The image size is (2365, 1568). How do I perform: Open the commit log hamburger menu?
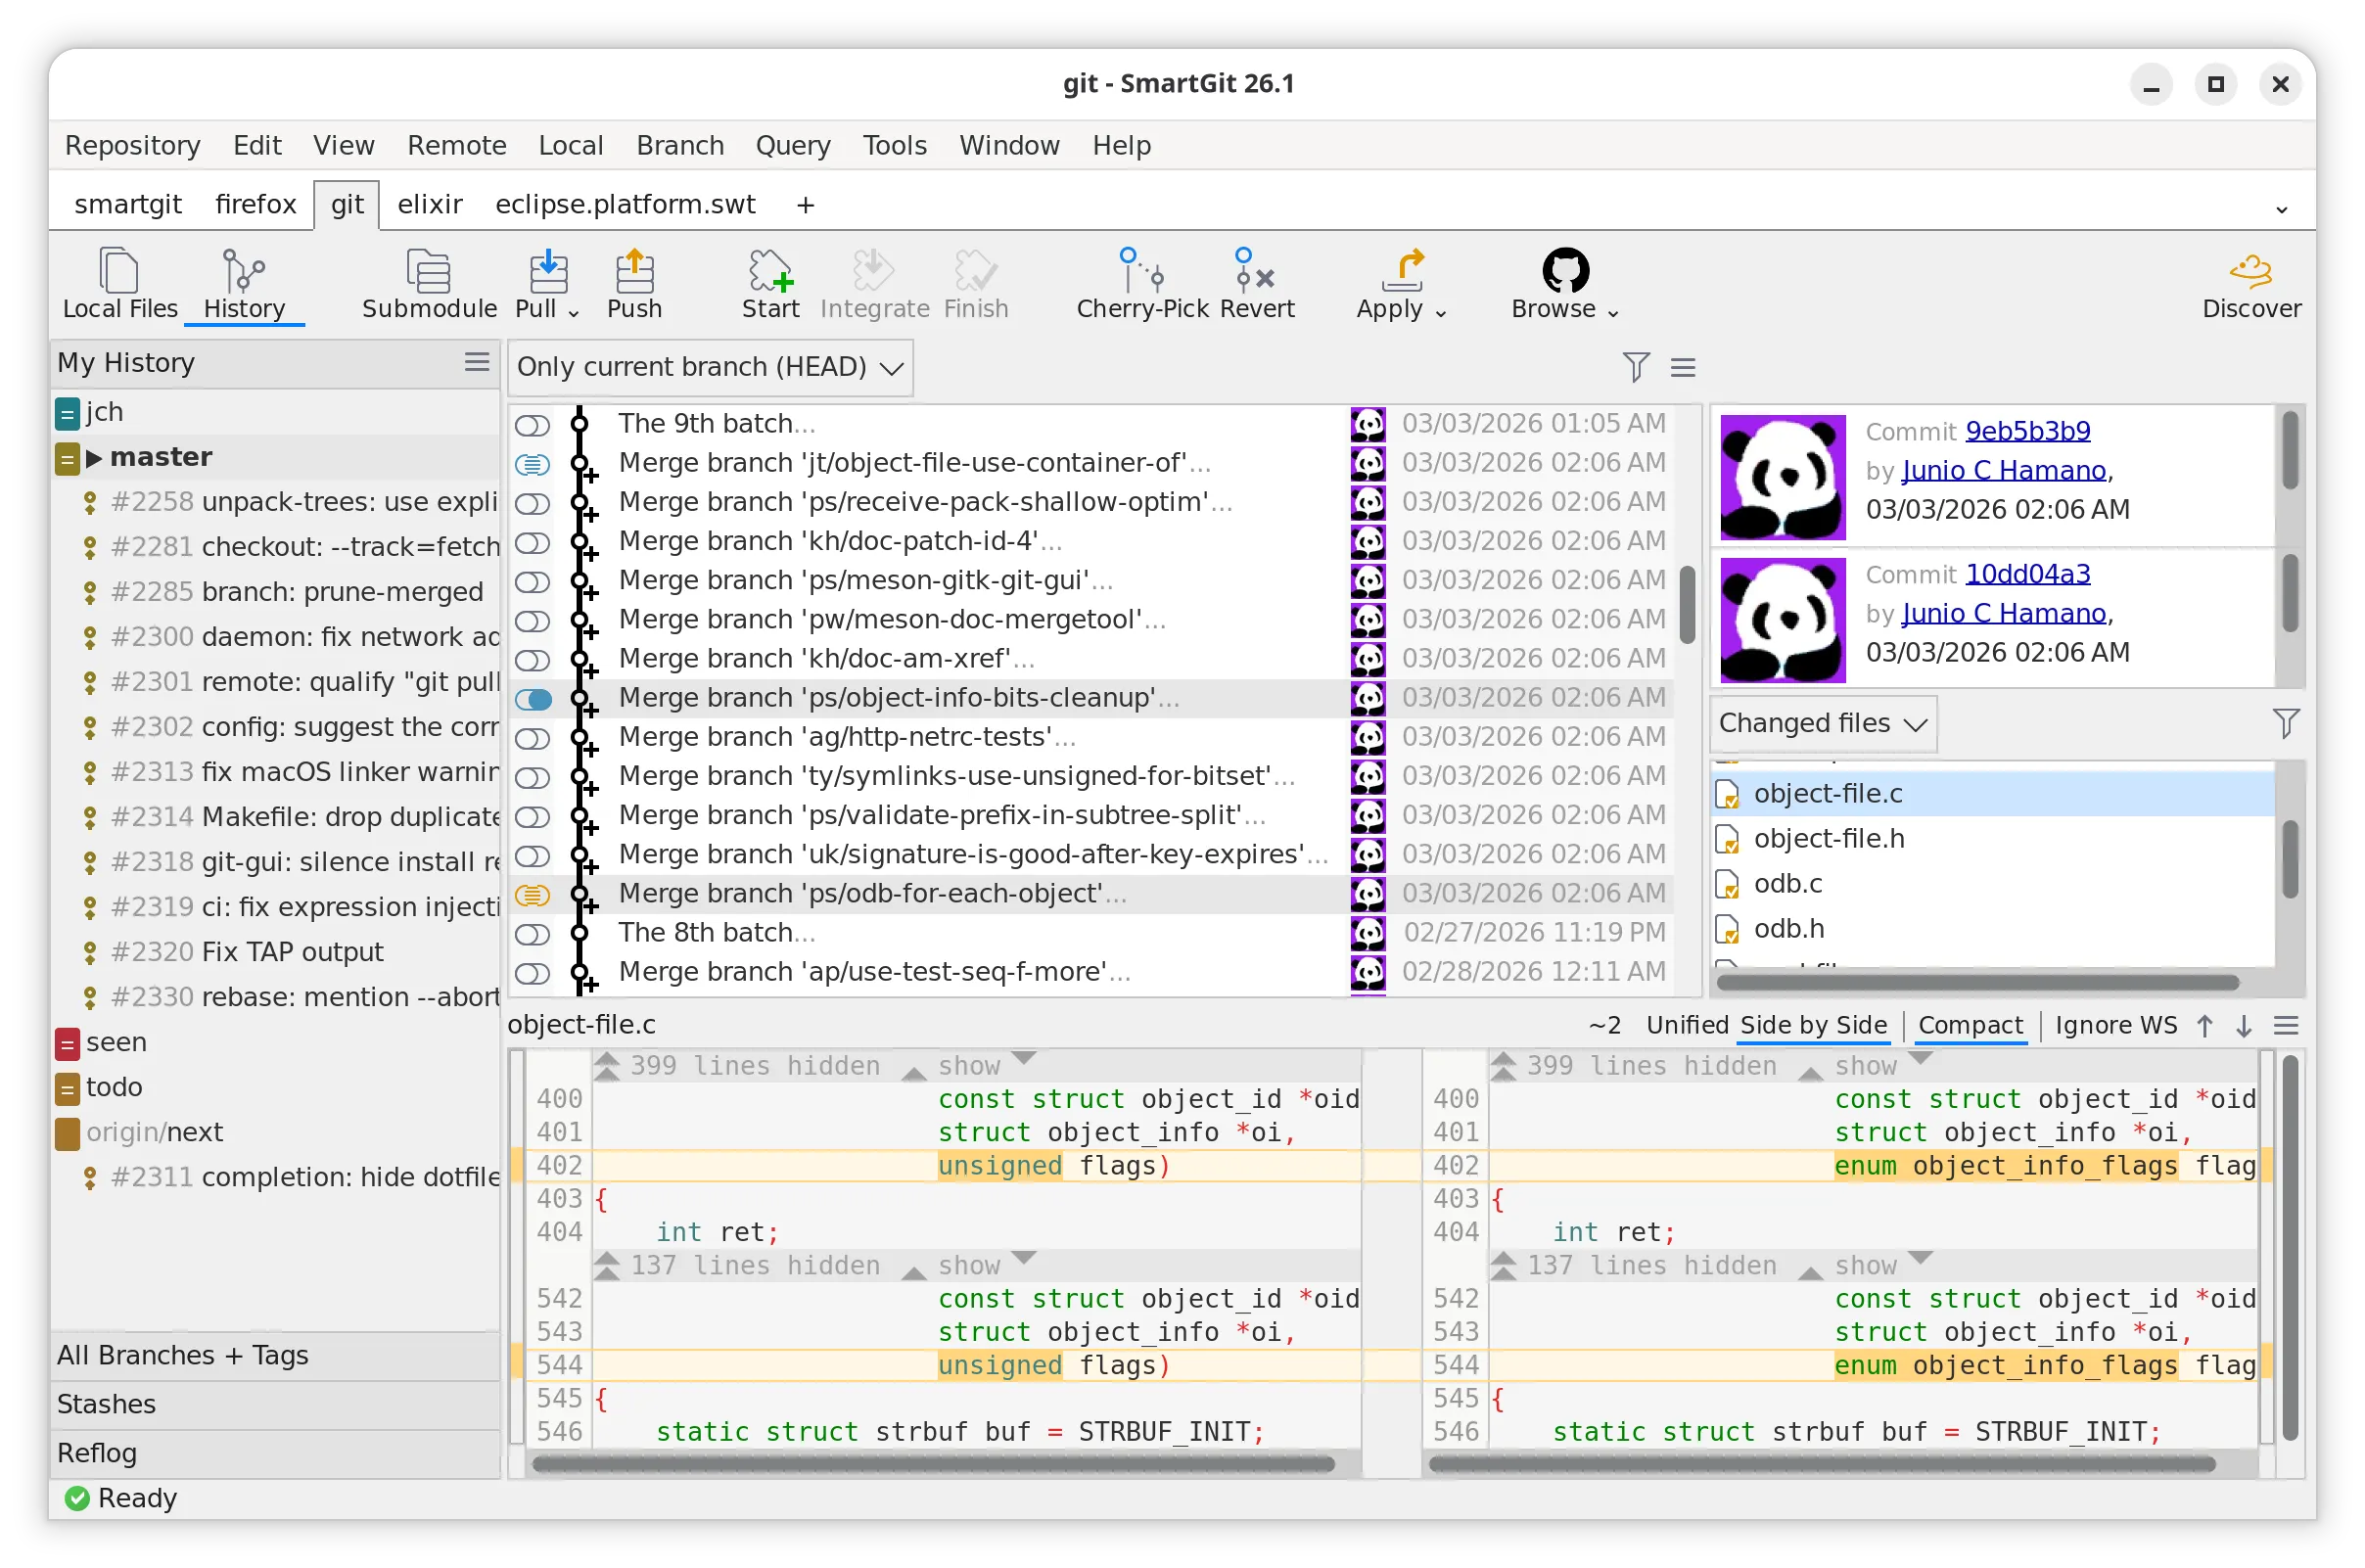[1683, 368]
